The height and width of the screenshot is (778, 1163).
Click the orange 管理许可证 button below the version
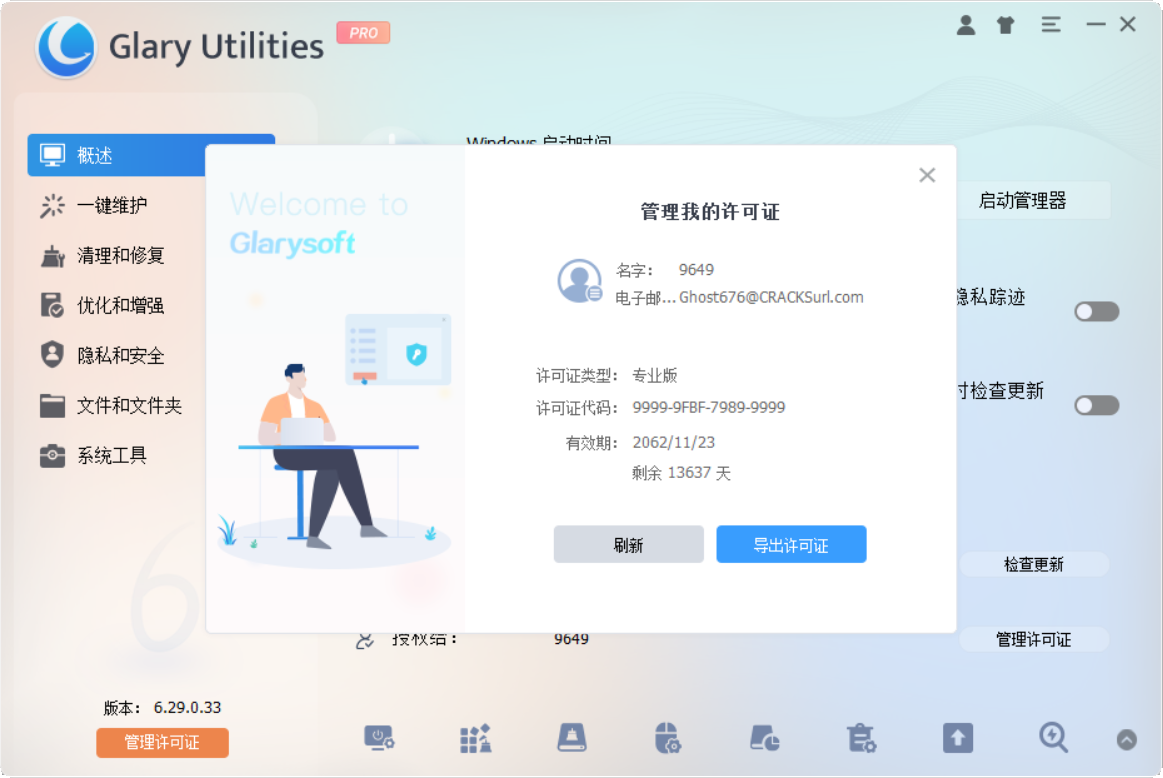click(x=162, y=742)
